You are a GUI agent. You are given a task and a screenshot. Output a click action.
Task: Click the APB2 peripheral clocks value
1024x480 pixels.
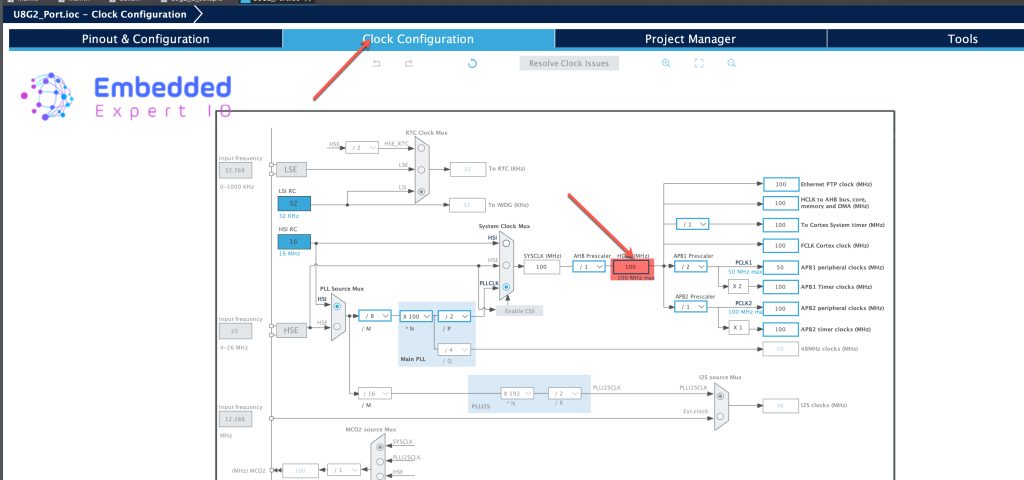pyautogui.click(x=780, y=308)
